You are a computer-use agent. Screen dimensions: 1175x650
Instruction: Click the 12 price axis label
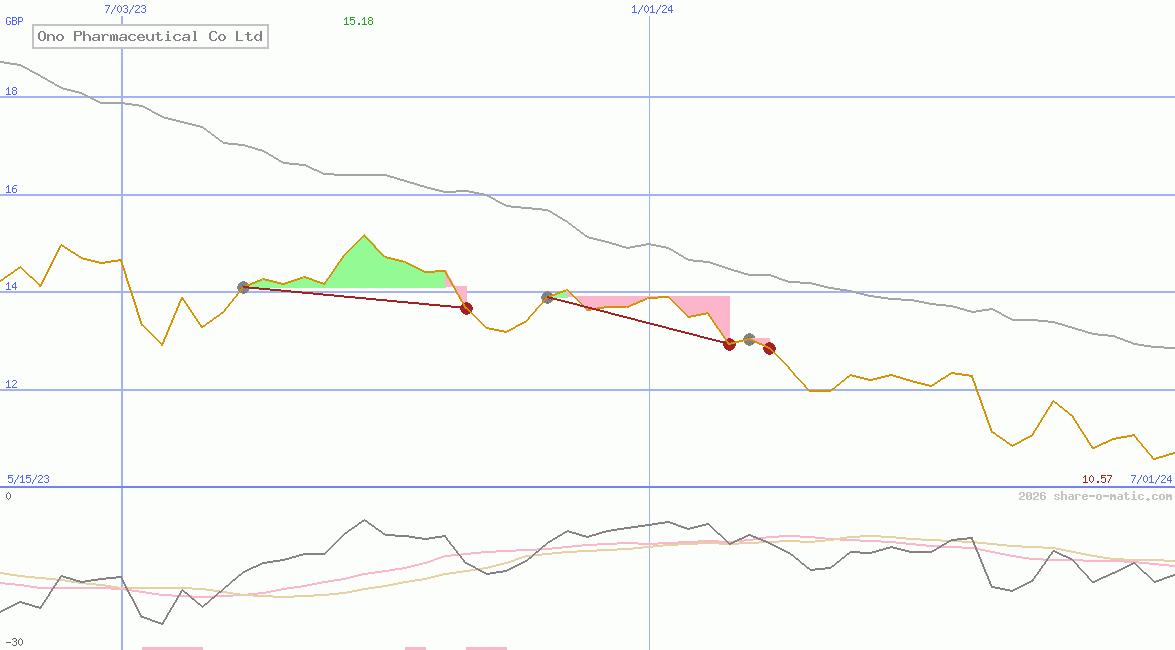(11, 384)
